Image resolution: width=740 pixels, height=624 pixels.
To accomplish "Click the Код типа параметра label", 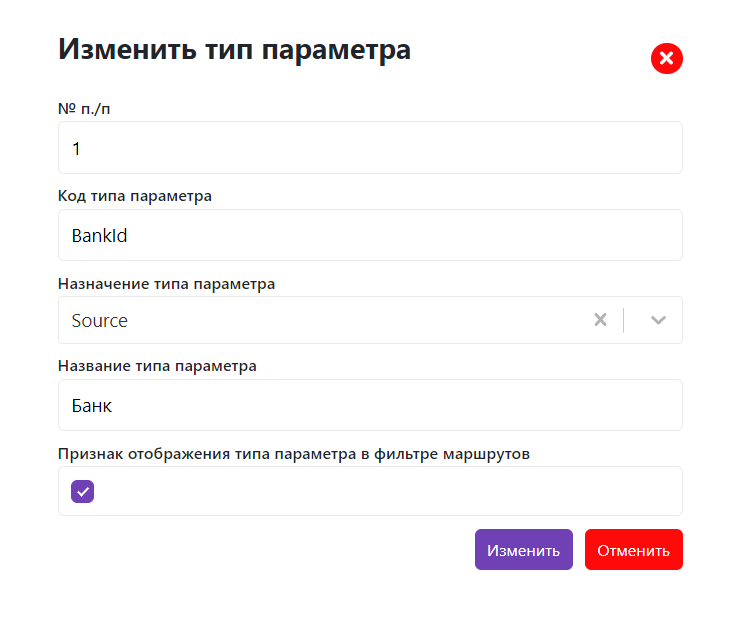I will [x=135, y=196].
